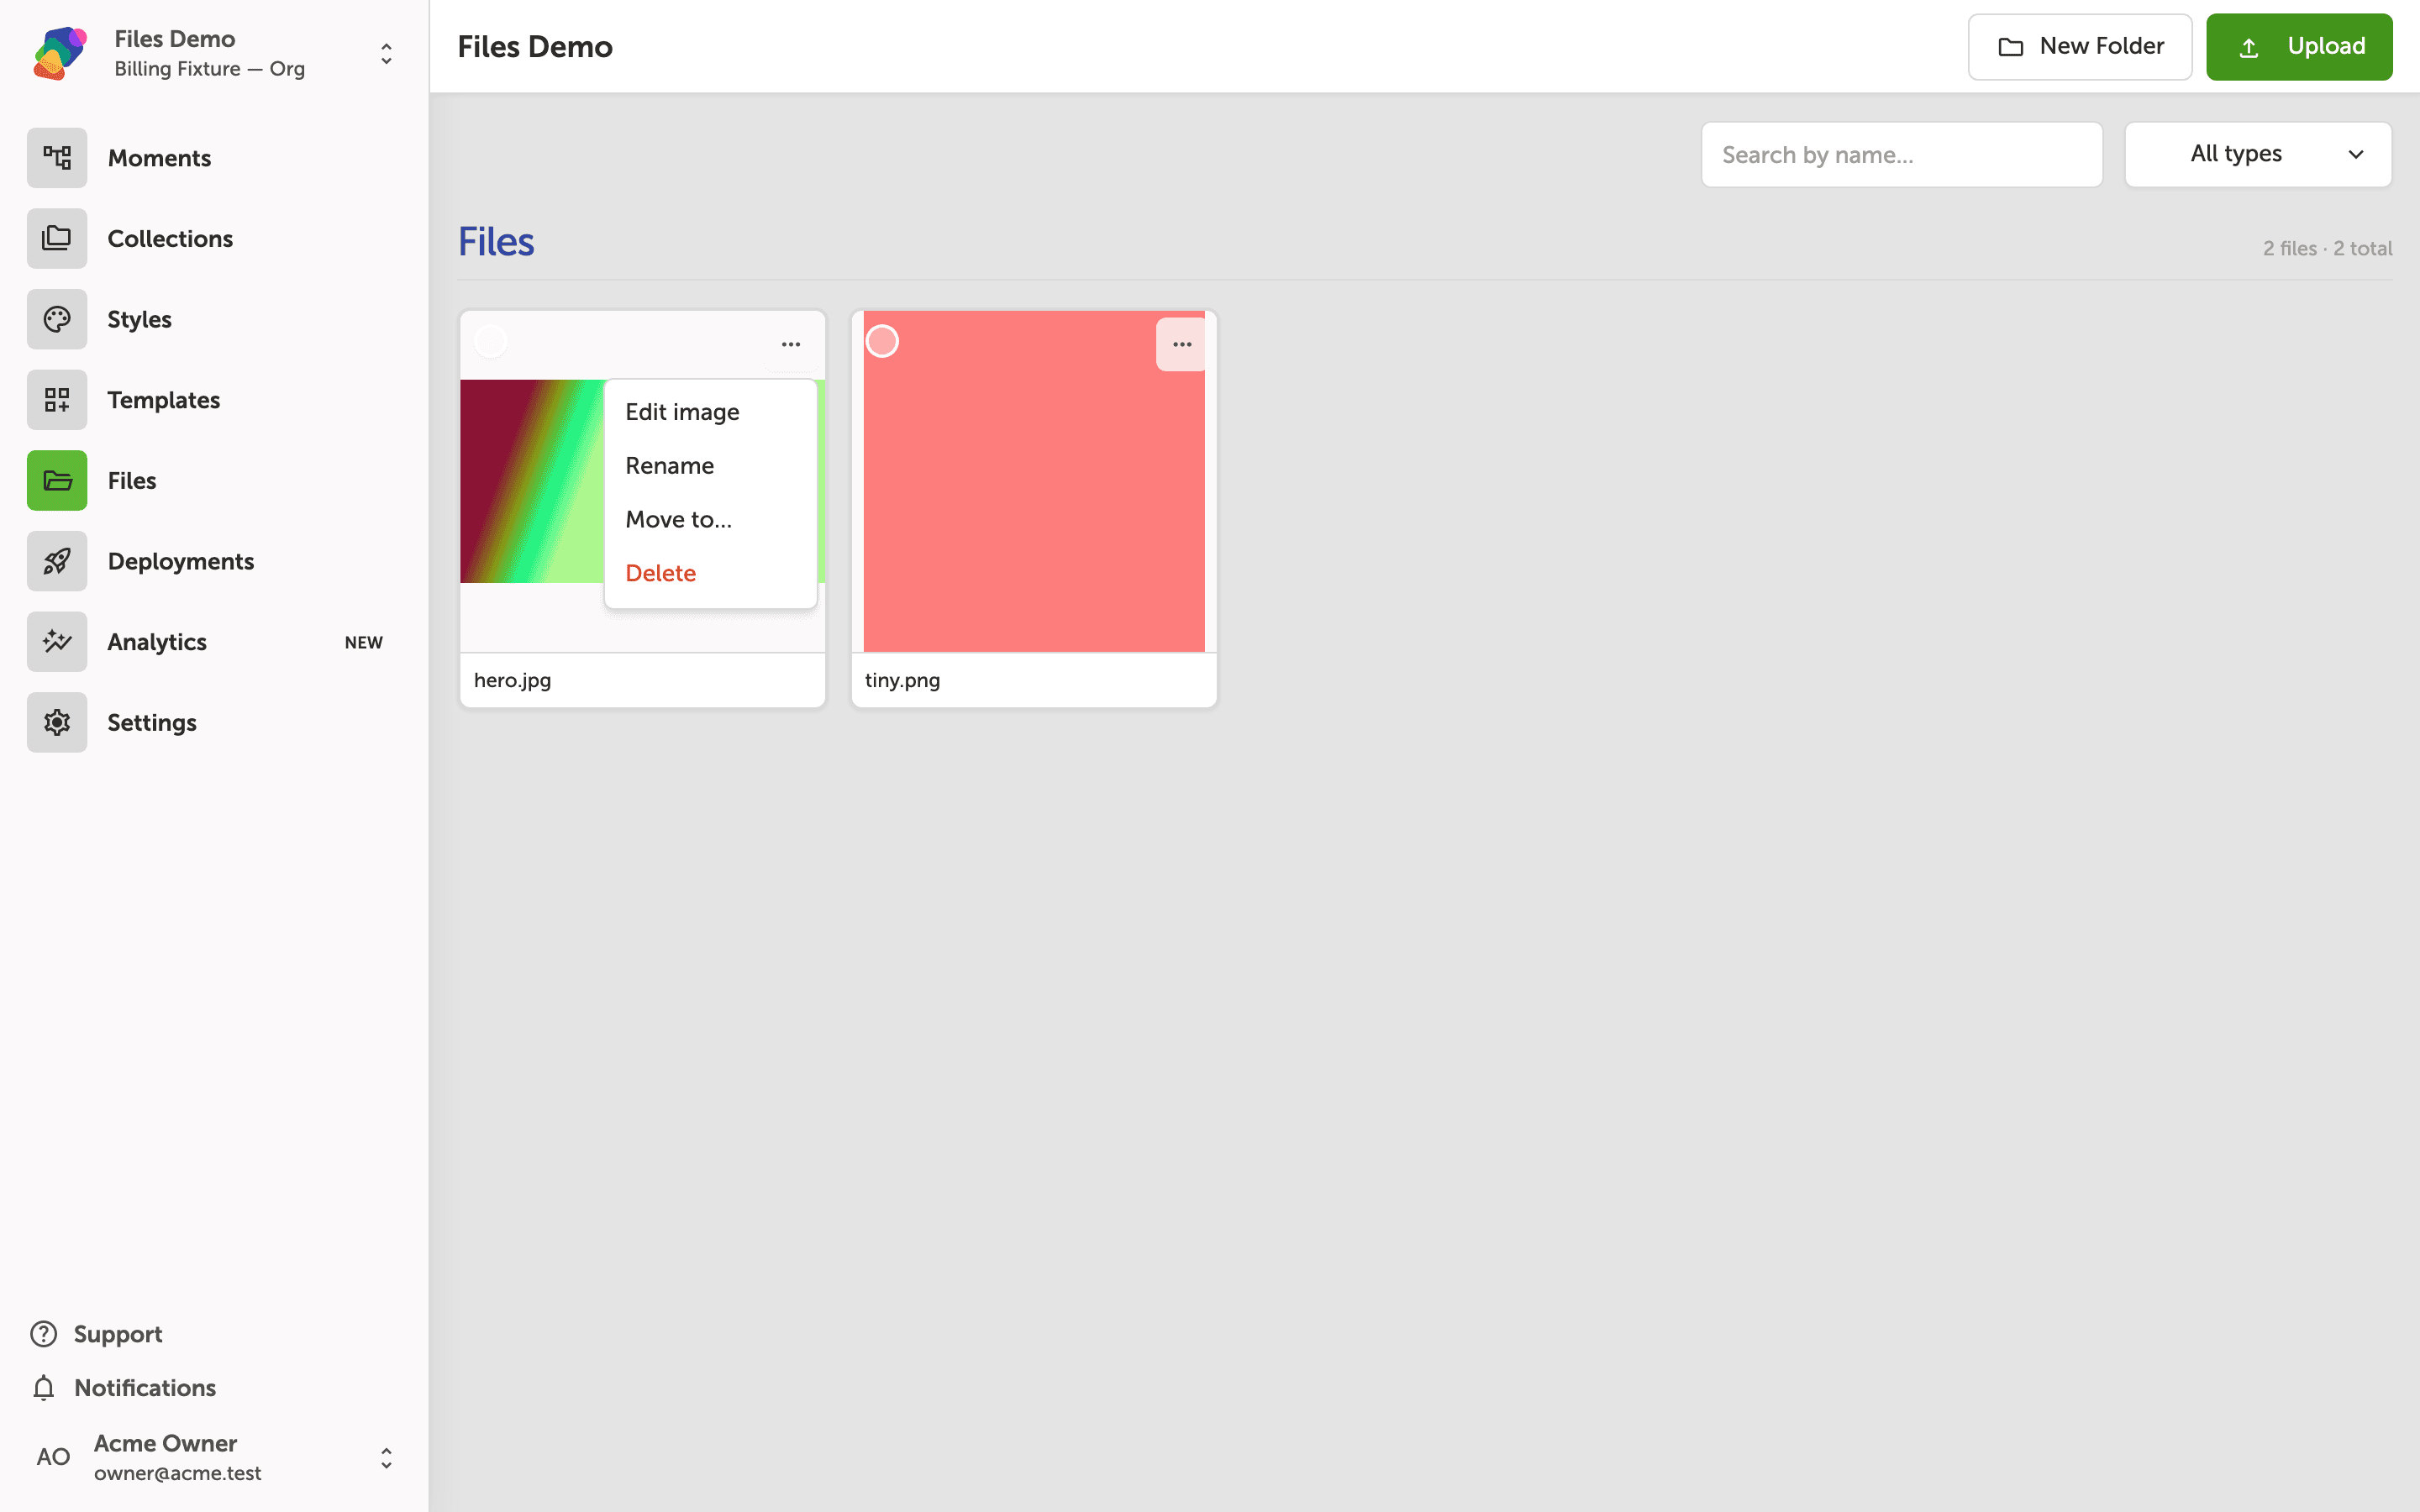This screenshot has width=2420, height=1512.
Task: Click the Support question mark icon
Action: [44, 1334]
